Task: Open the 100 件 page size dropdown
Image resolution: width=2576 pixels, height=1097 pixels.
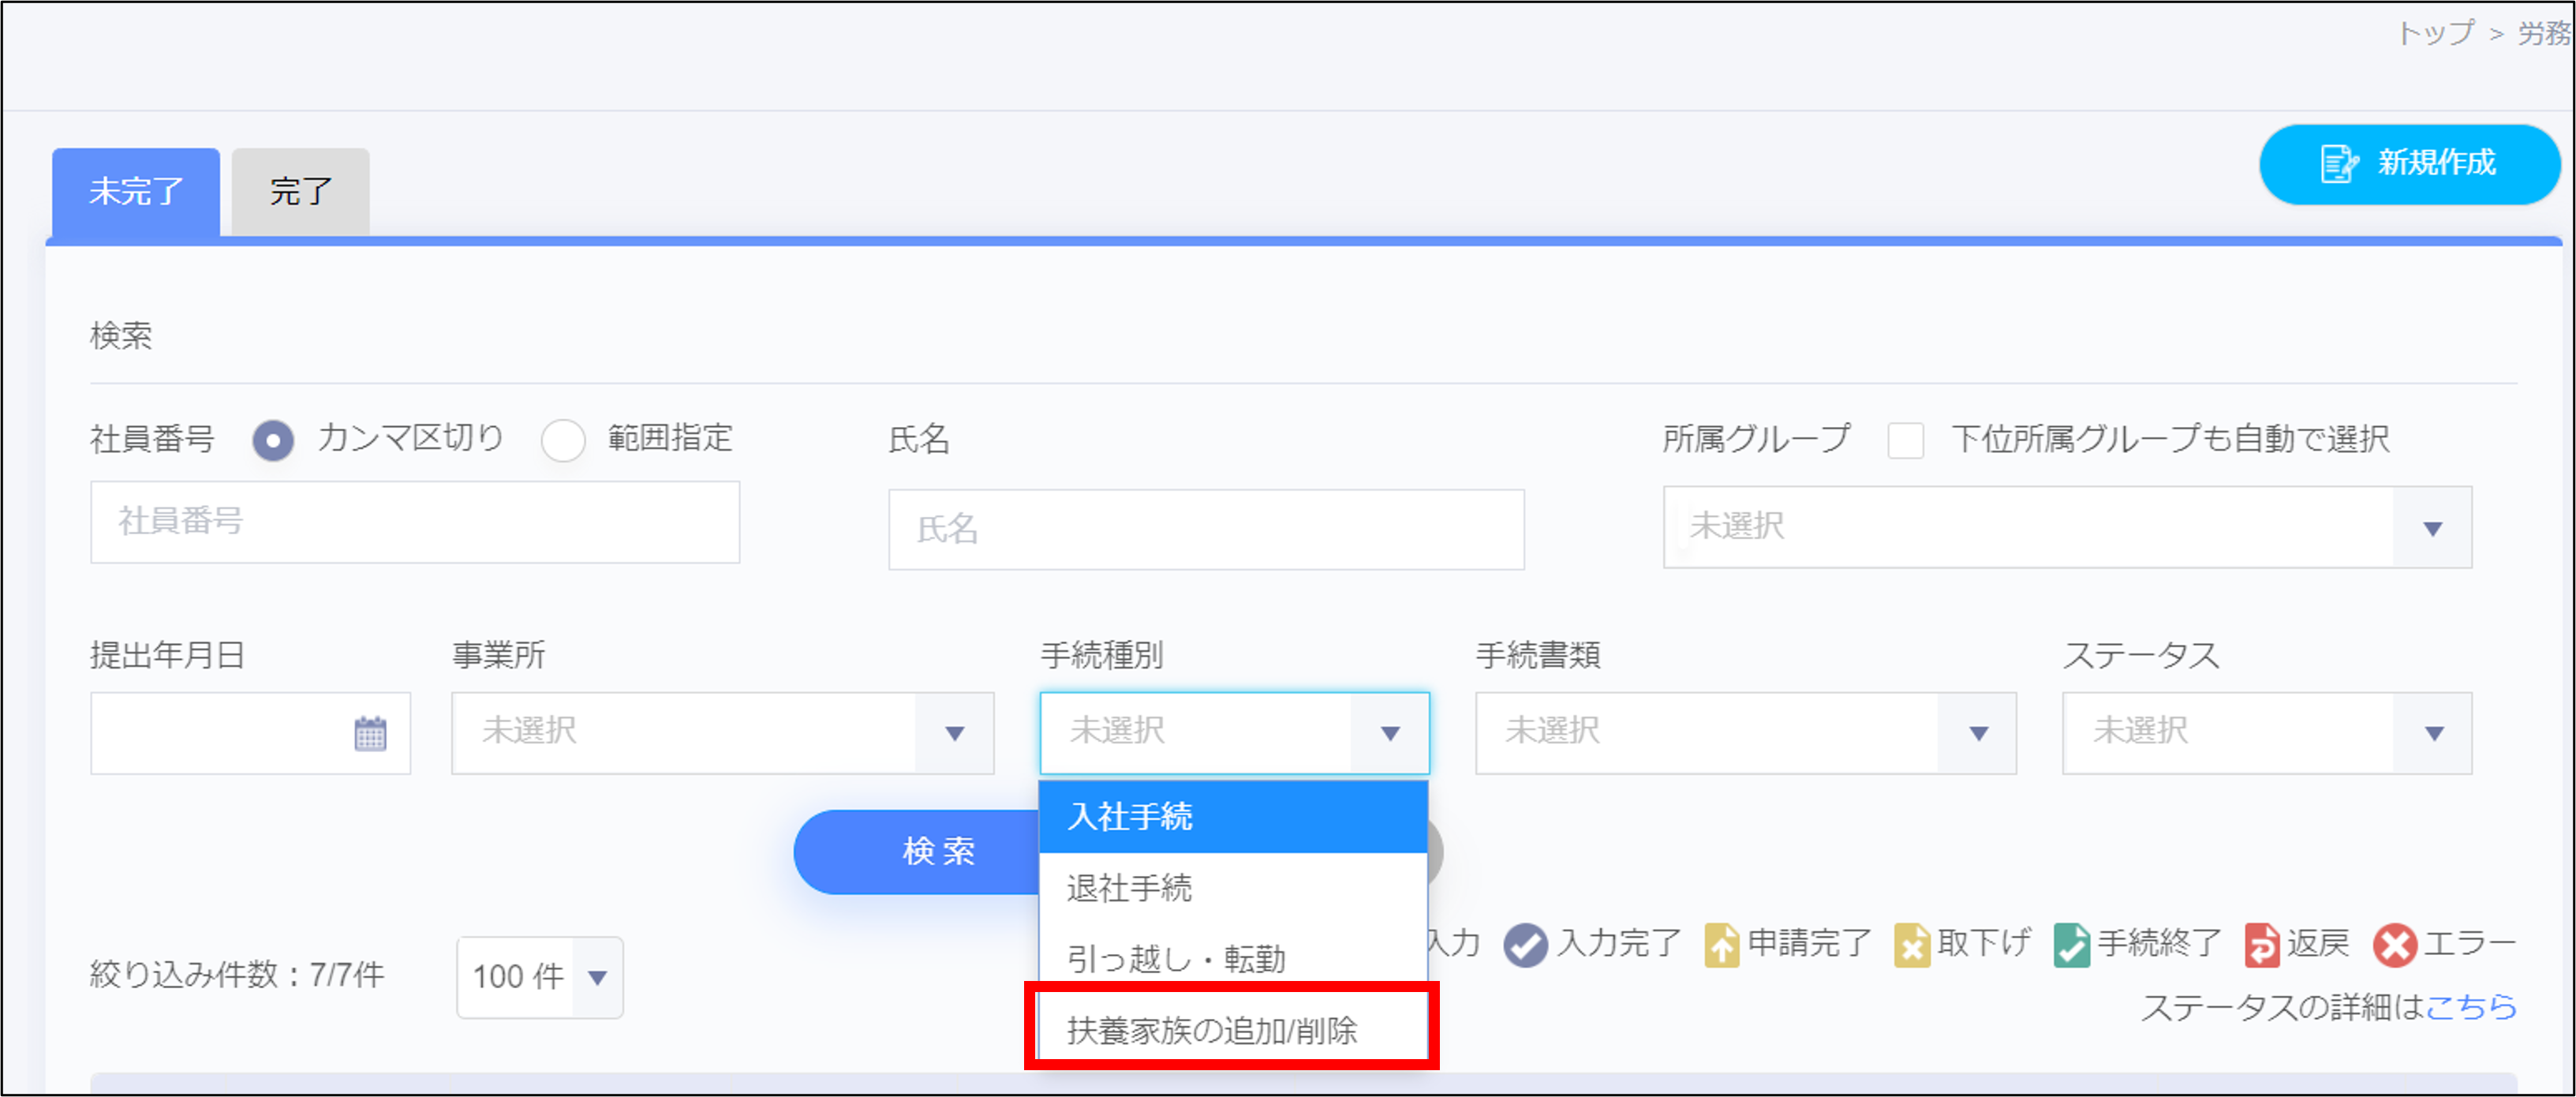Action: 540,977
